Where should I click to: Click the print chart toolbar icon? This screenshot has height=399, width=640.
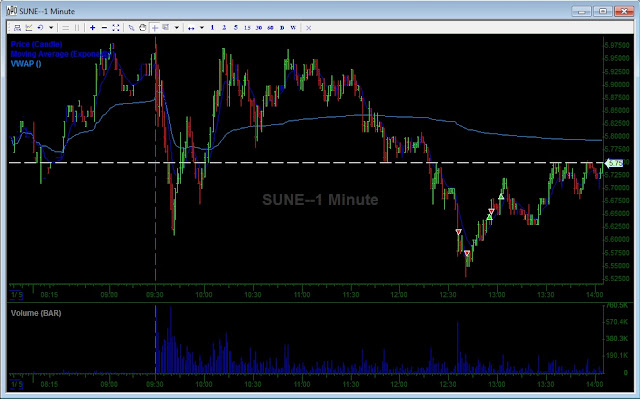pyautogui.click(x=17, y=28)
